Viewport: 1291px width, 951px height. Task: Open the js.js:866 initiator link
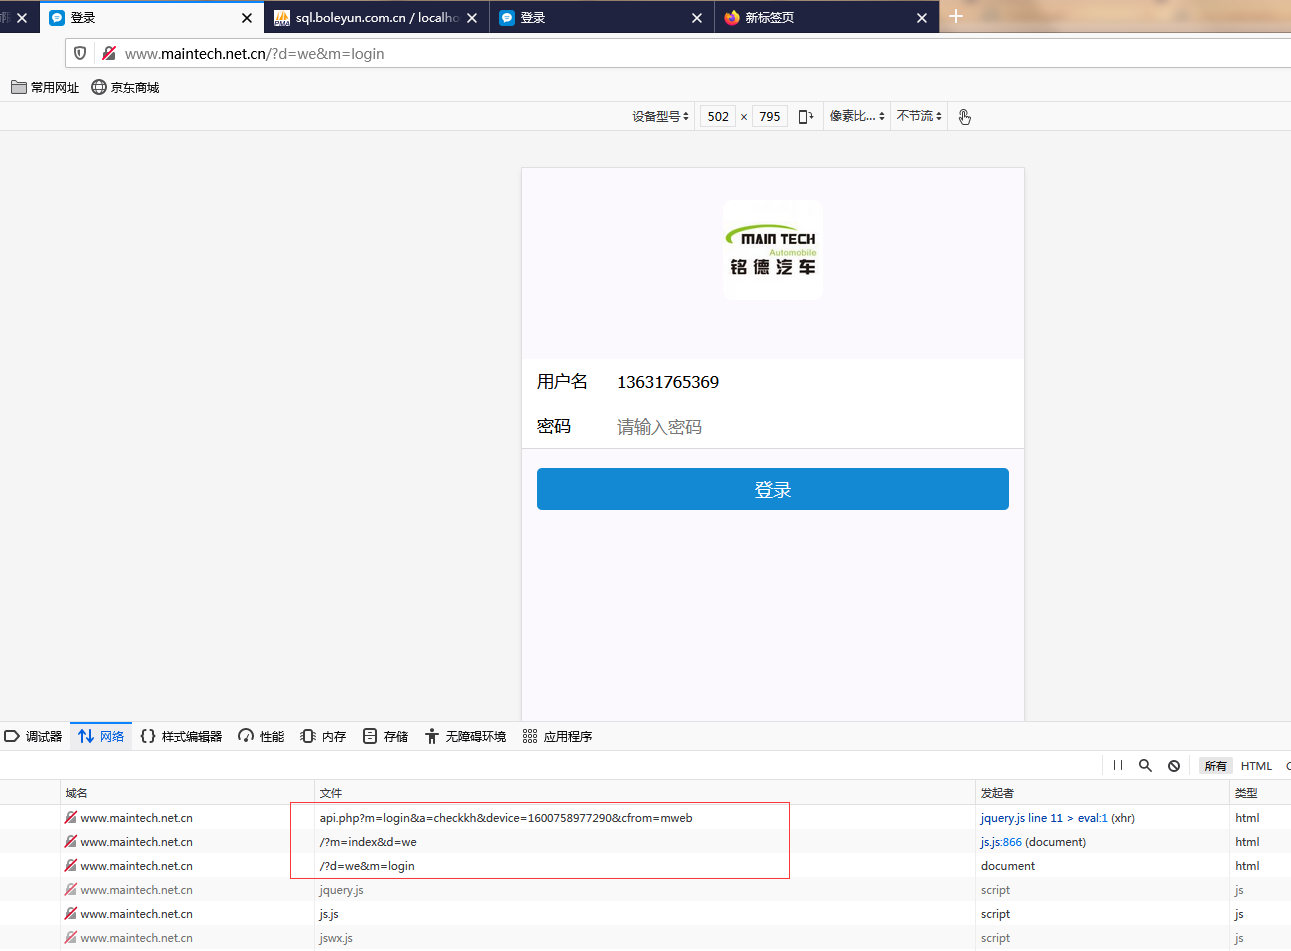(1001, 842)
